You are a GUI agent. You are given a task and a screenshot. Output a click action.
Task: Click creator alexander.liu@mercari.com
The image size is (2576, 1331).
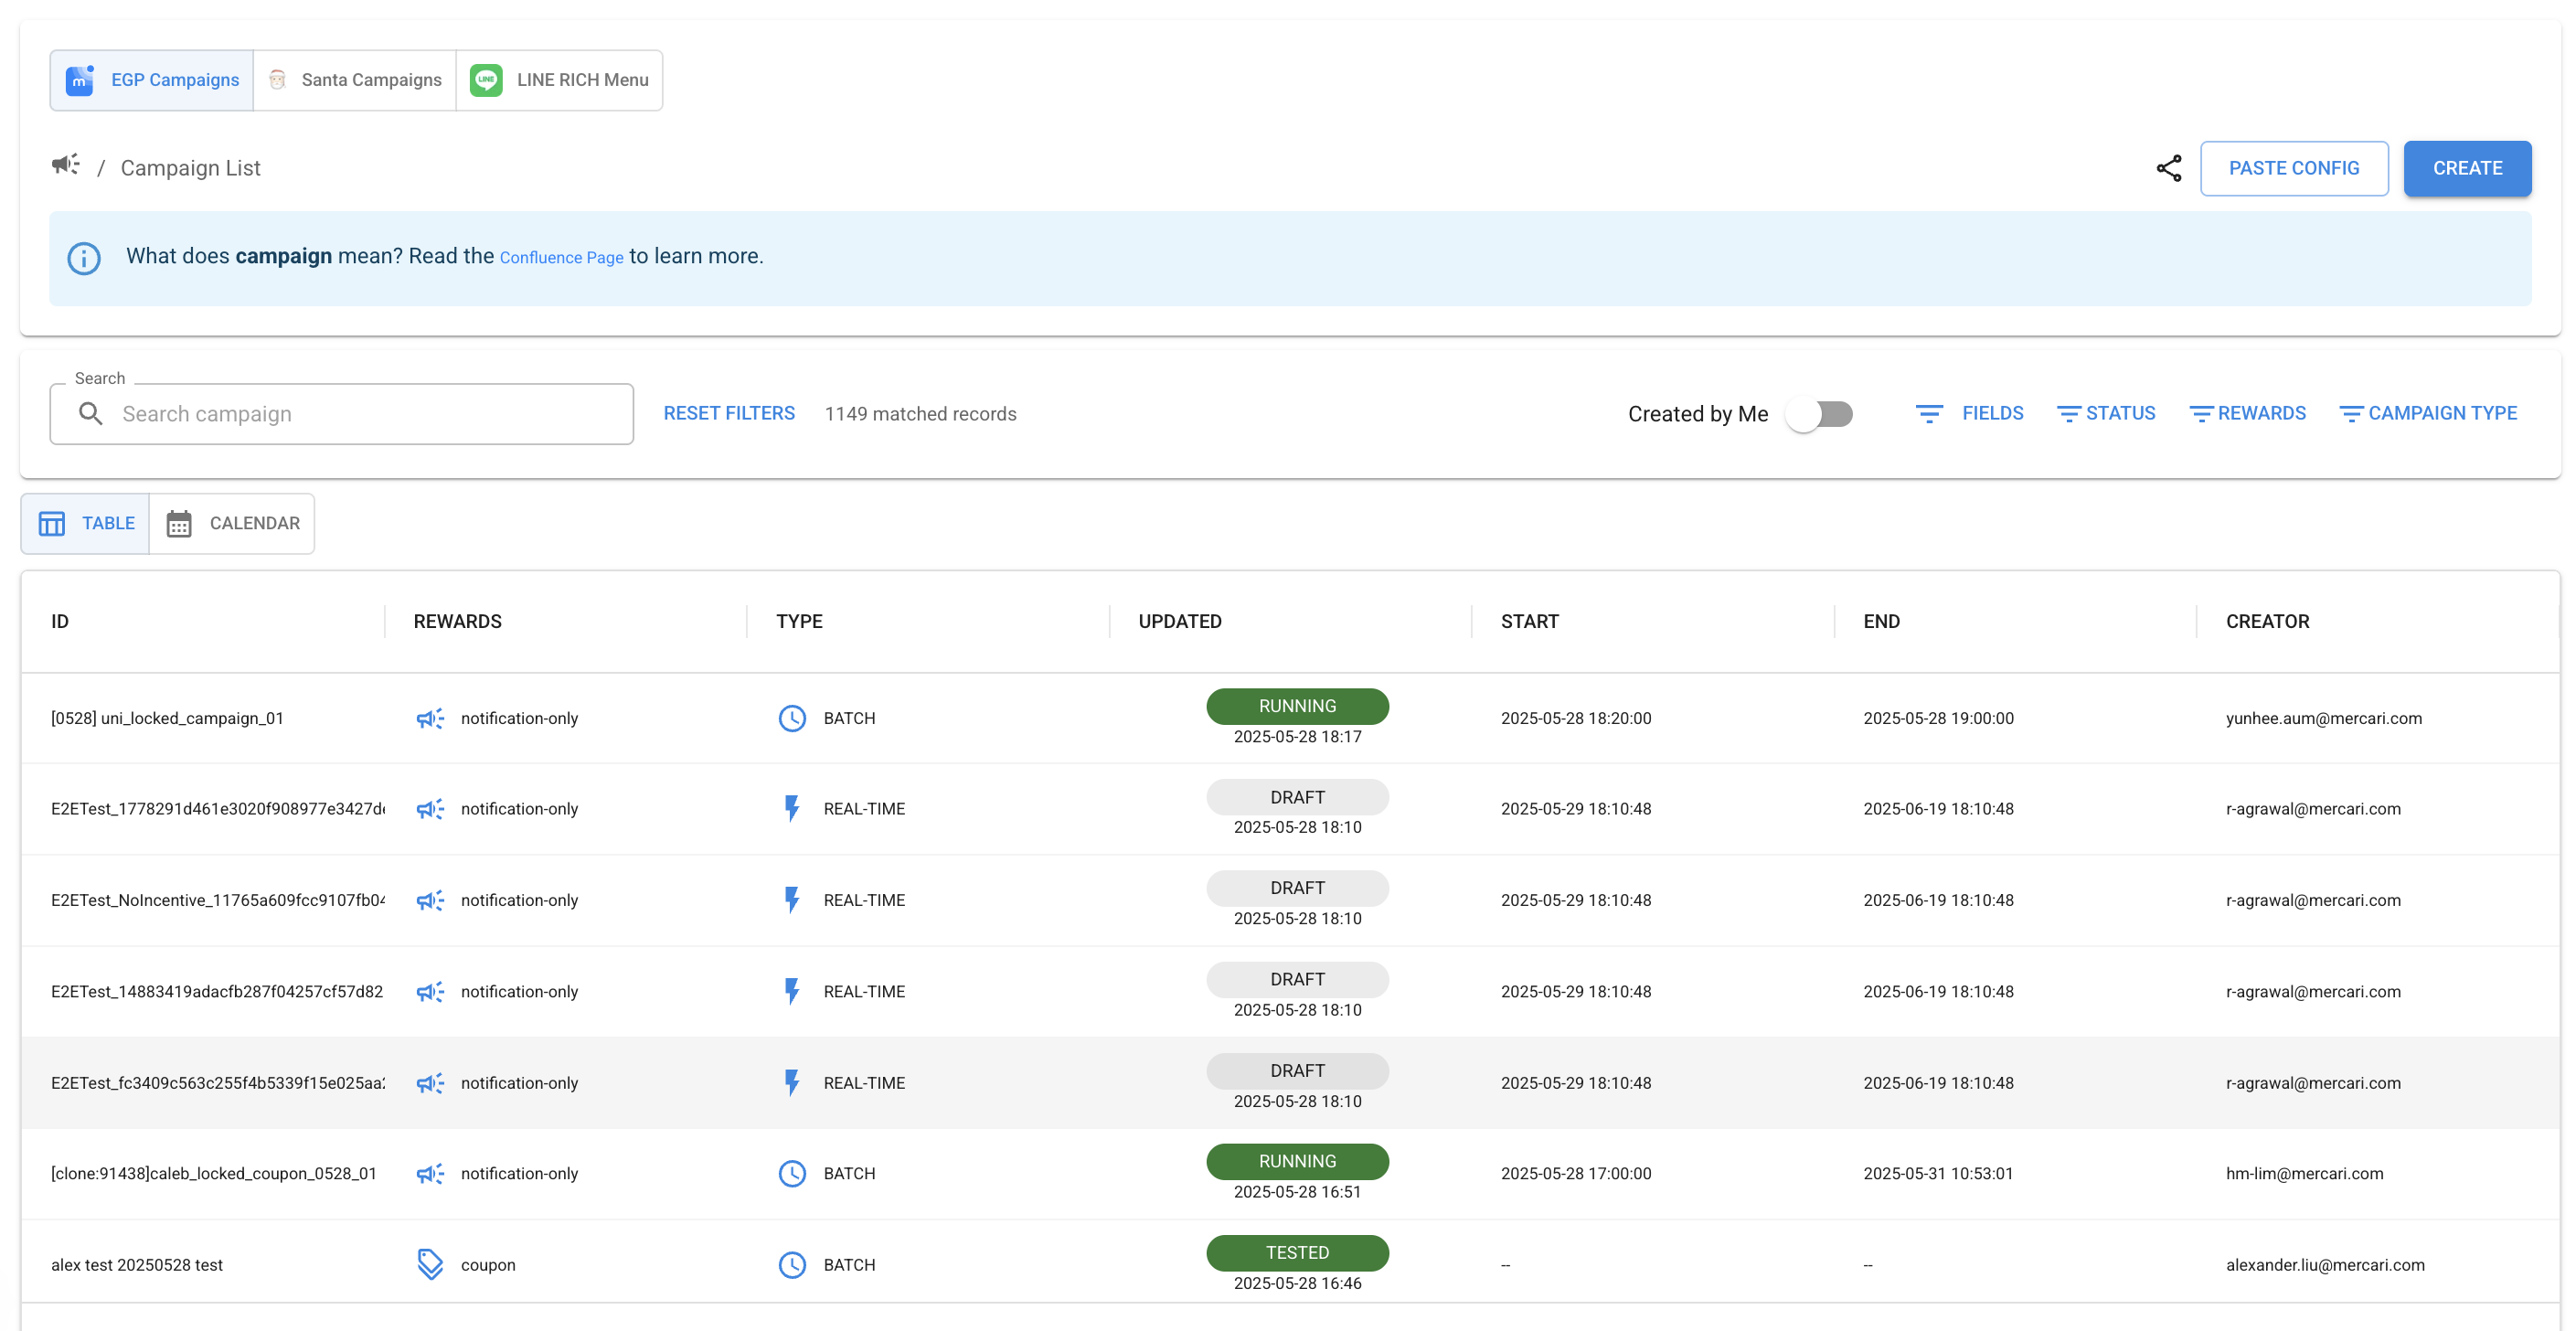coord(2325,1265)
